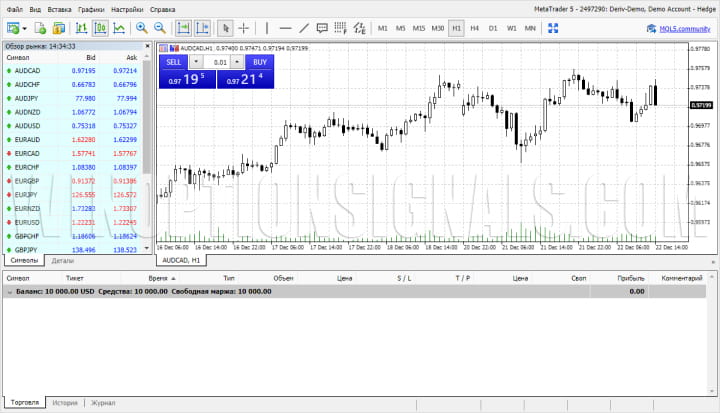This screenshot has height=413, width=720.
Task: Click the MQL5 community graduation cap icon
Action: 651,29
